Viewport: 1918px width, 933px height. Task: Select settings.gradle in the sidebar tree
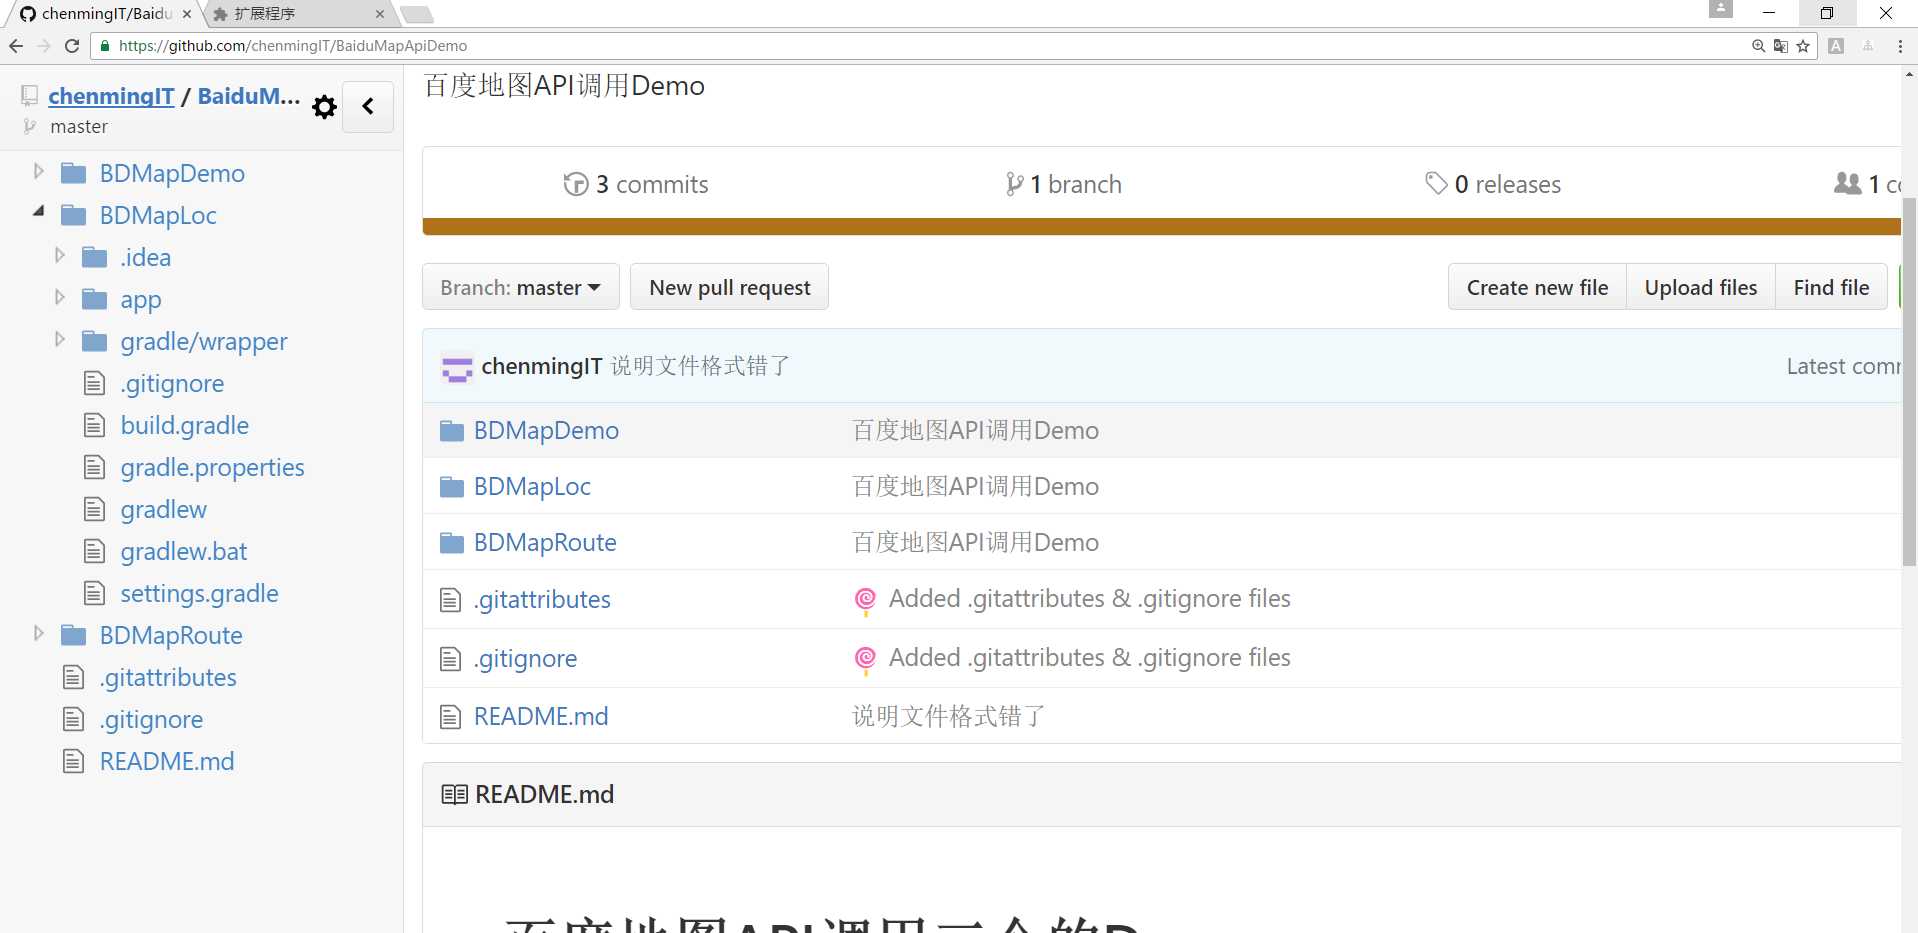[x=199, y=594]
